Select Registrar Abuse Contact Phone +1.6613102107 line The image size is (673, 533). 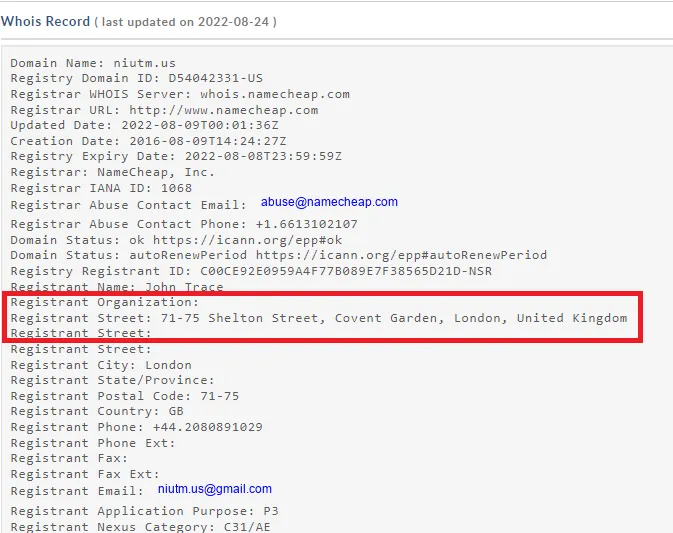(x=184, y=224)
